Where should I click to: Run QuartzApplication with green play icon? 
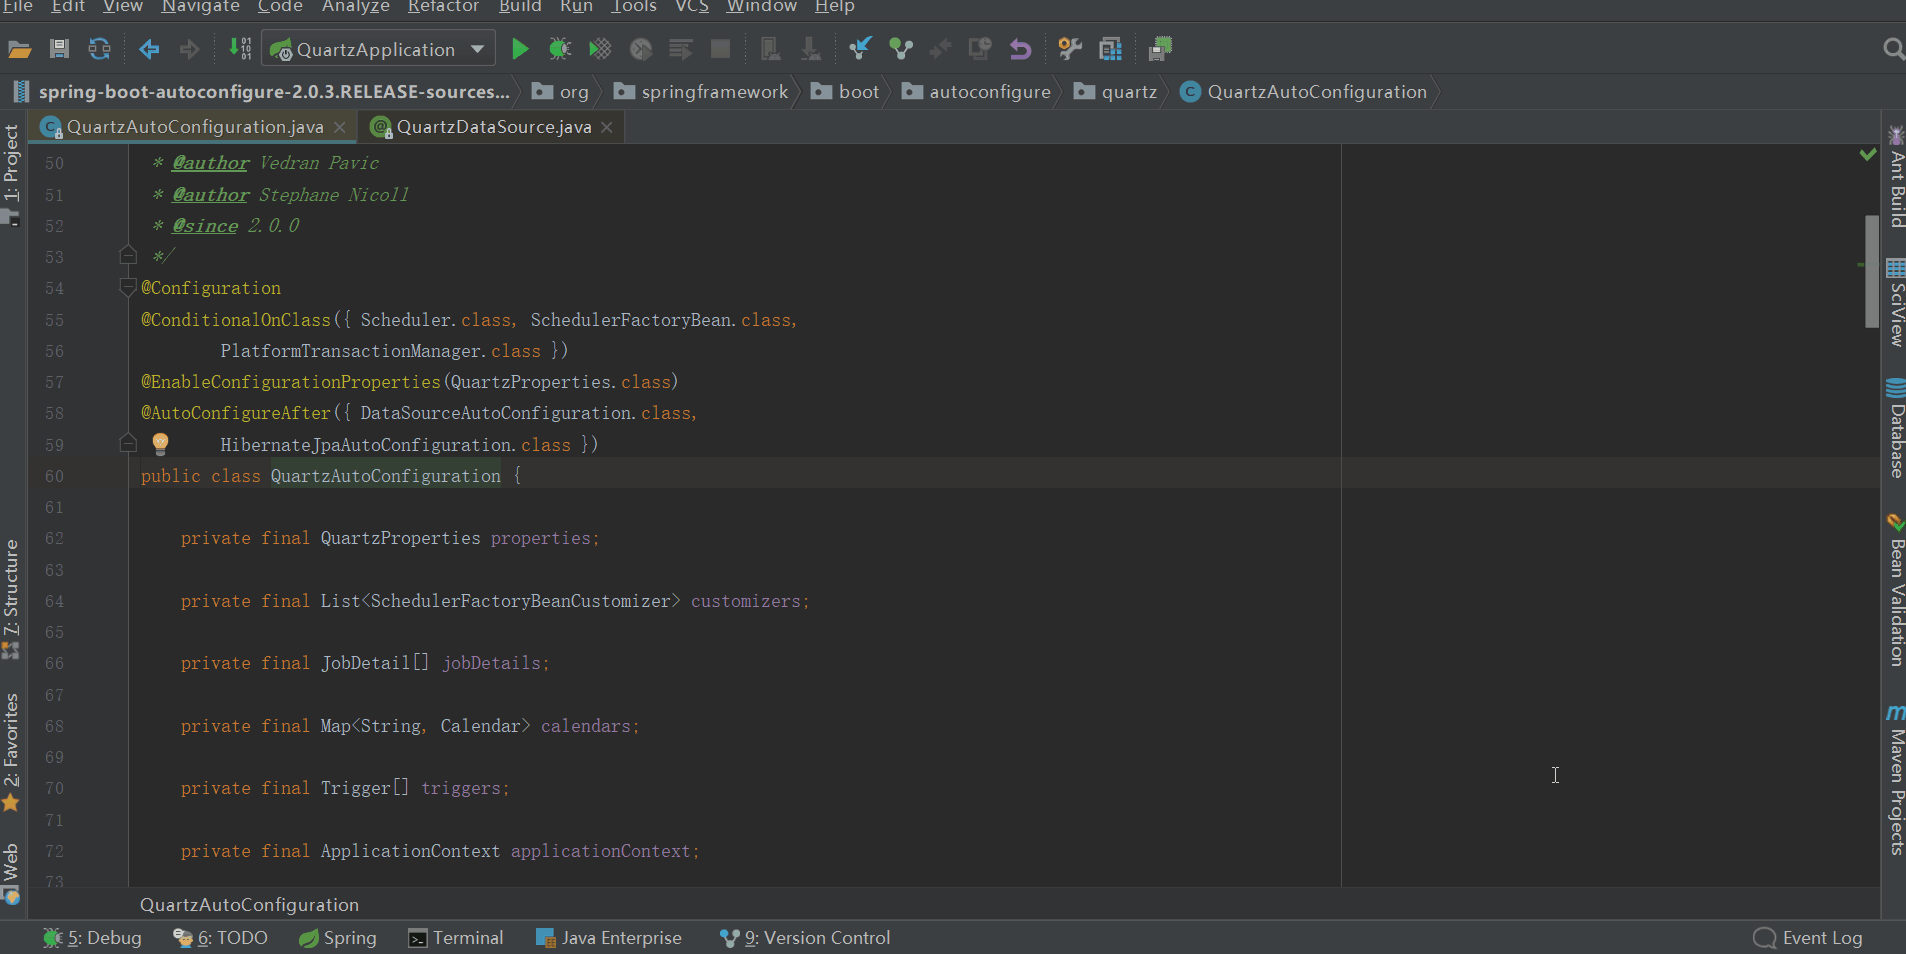click(520, 49)
